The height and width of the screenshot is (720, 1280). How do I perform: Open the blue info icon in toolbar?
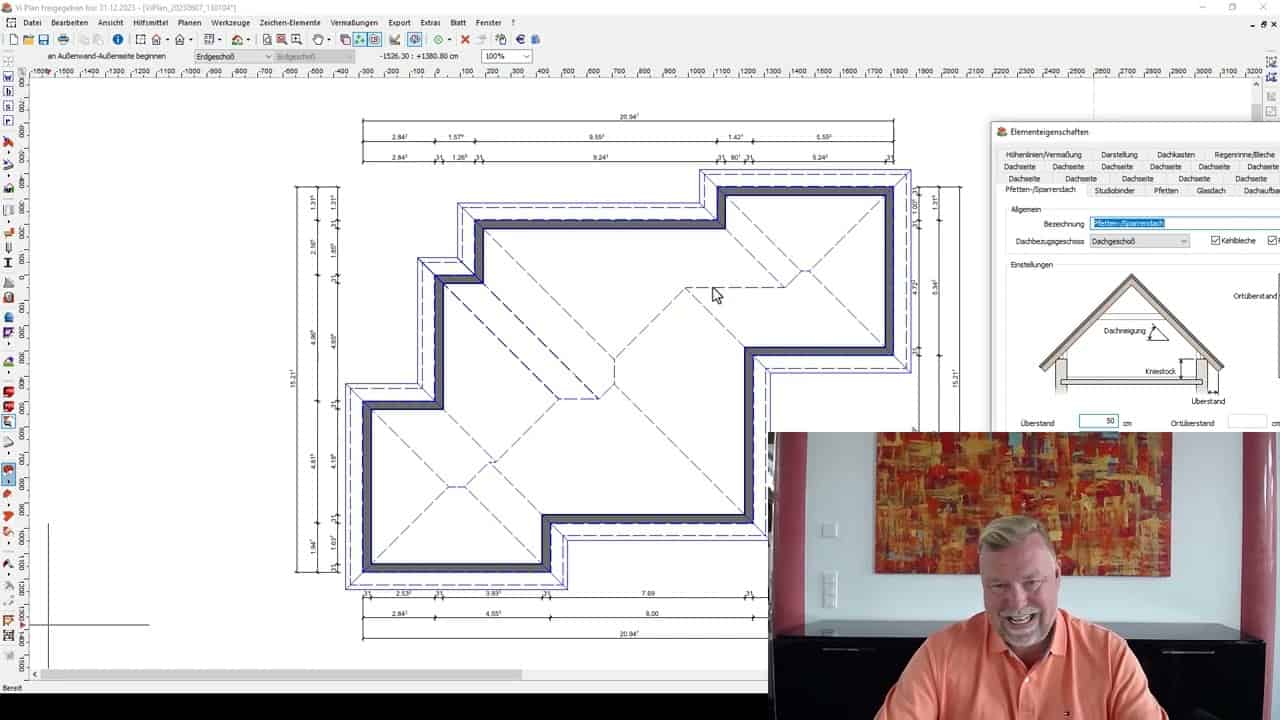[x=117, y=40]
